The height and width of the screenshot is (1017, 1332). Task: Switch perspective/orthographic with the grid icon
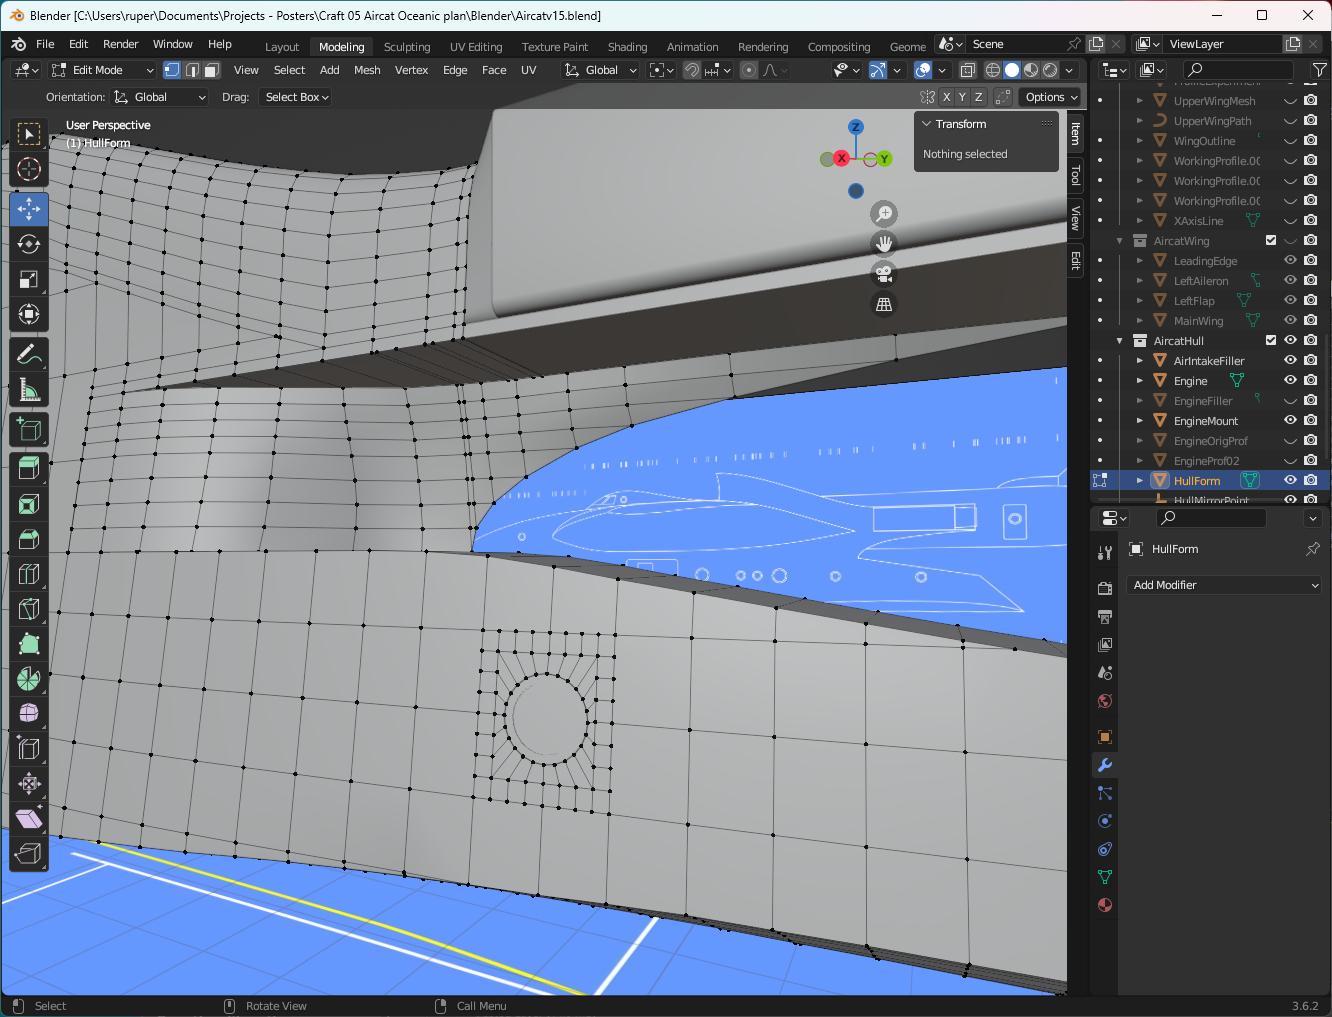tap(884, 304)
